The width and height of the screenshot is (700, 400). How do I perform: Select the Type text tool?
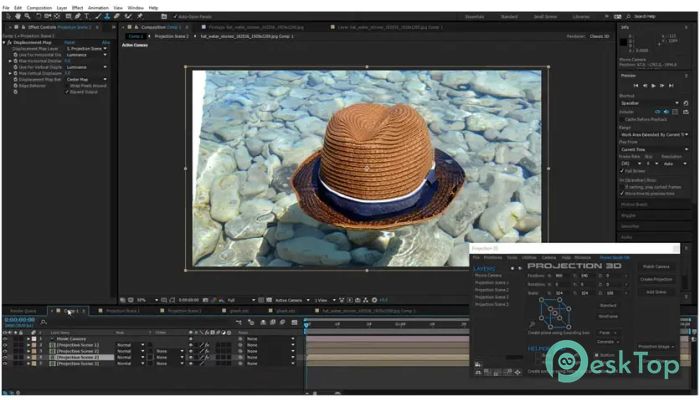click(x=87, y=16)
